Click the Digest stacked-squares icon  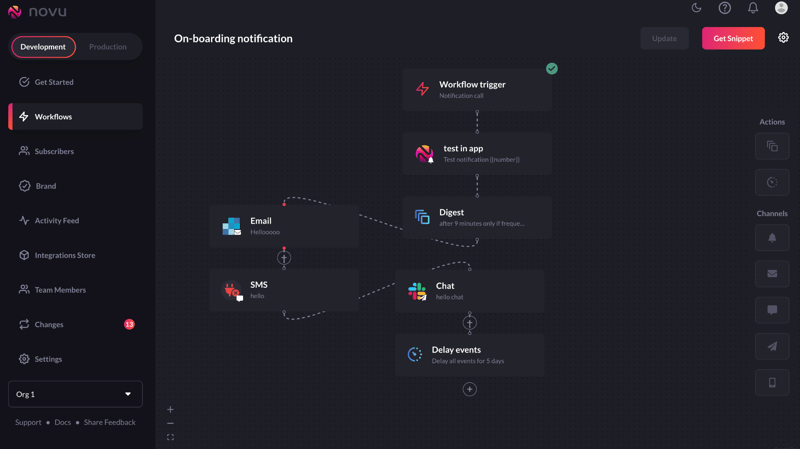point(422,217)
